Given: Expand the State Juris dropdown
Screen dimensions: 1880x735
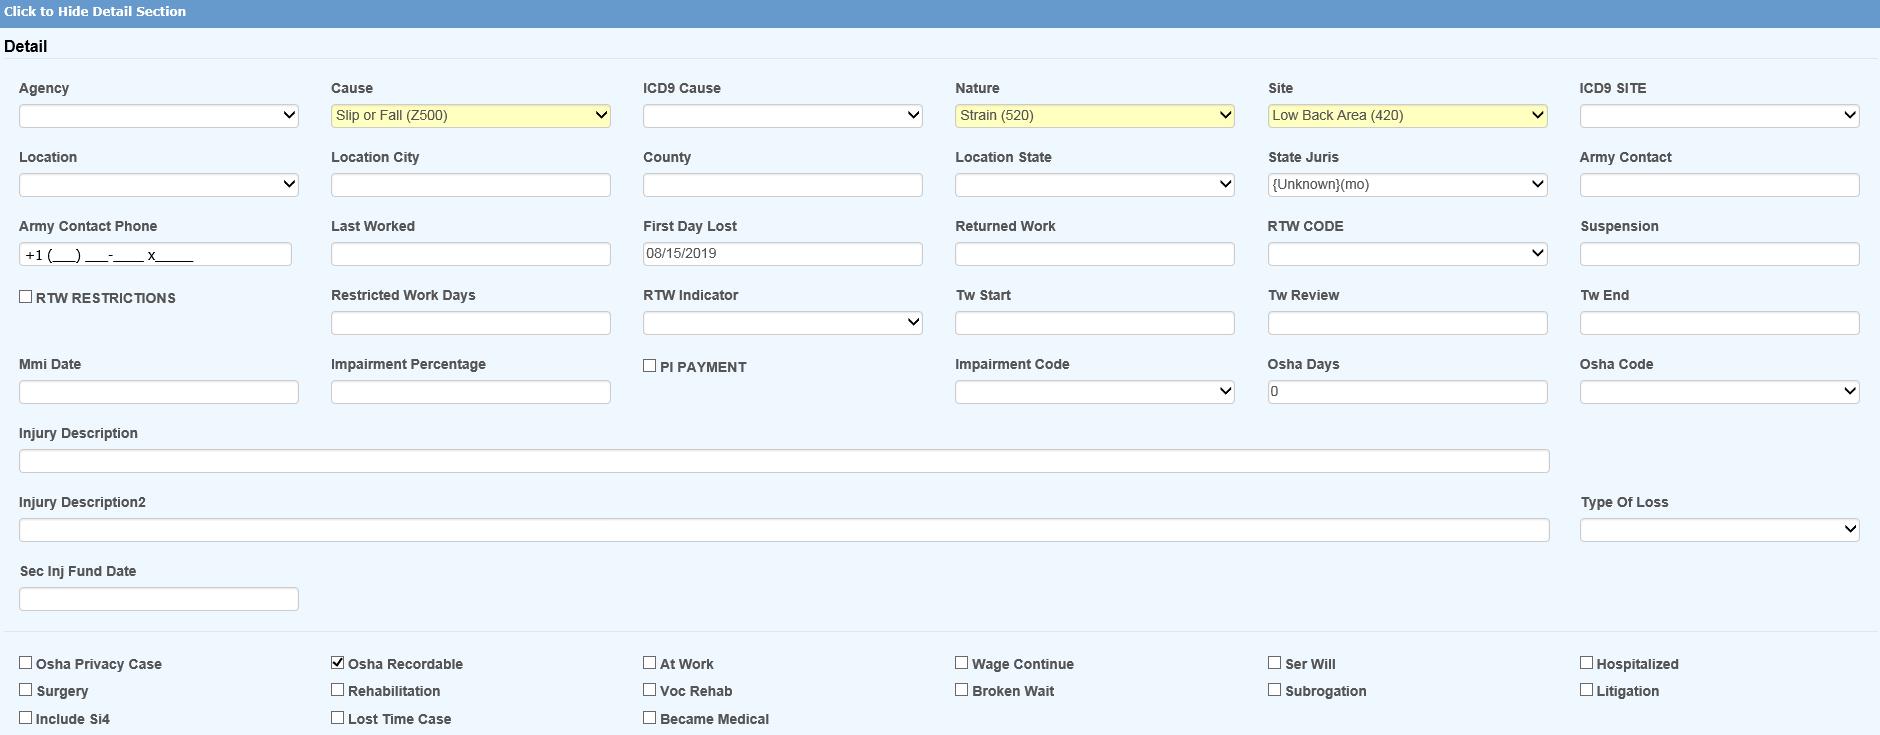Looking at the screenshot, I should pyautogui.click(x=1406, y=185).
